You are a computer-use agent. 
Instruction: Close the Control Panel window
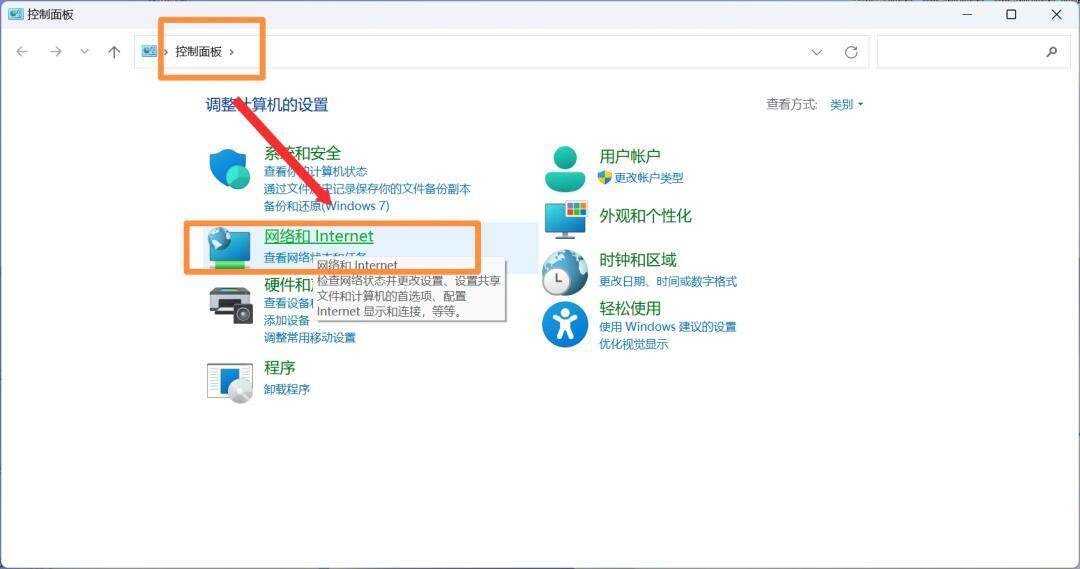click(1057, 14)
